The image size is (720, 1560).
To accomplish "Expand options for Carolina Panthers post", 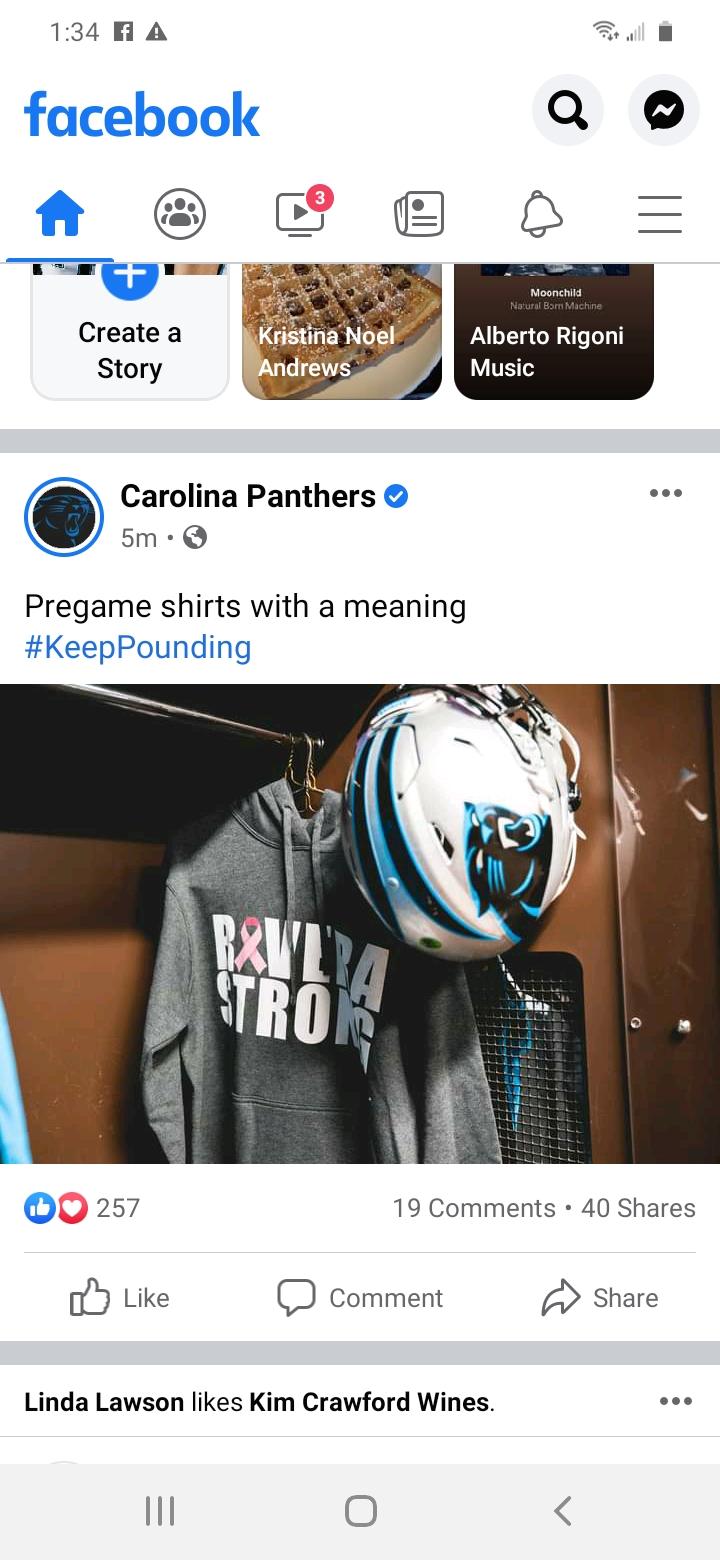I will (x=666, y=493).
